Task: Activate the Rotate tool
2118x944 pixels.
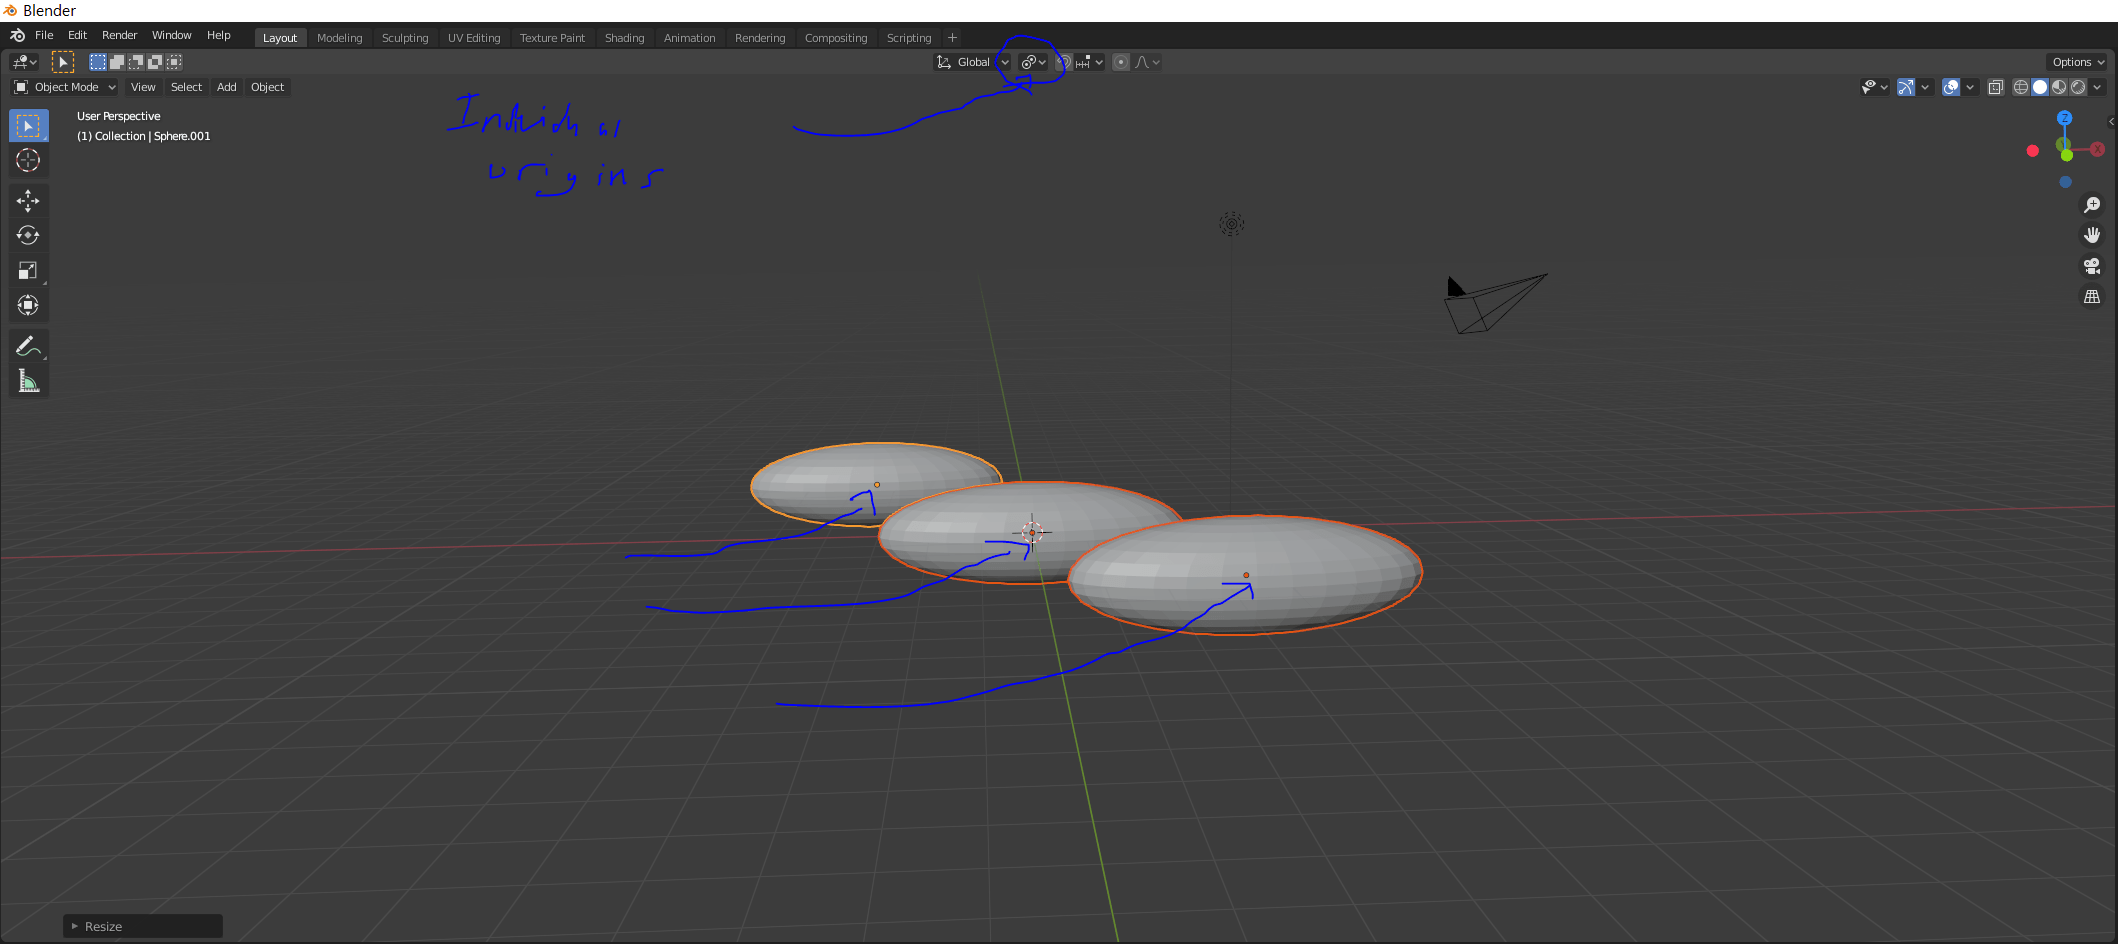Action: (x=28, y=236)
